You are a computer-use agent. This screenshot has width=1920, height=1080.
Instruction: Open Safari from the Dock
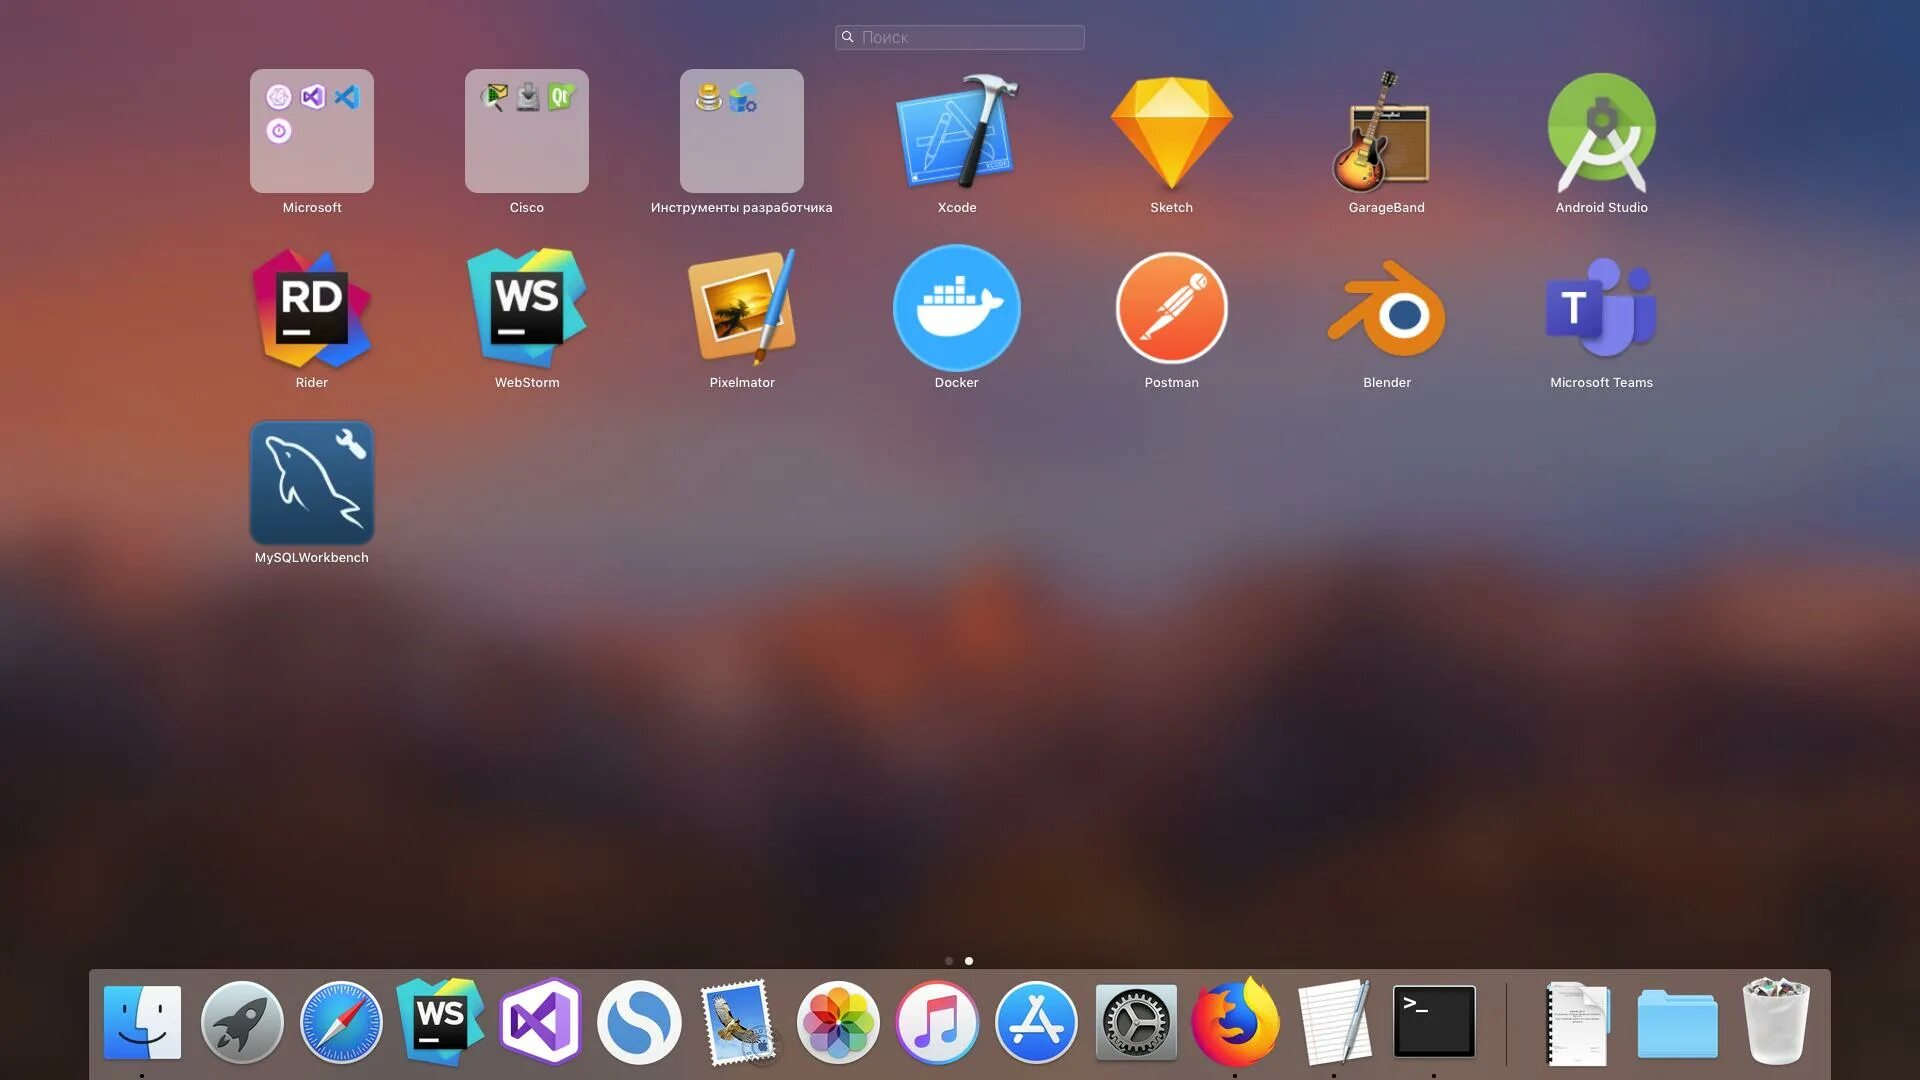click(x=341, y=1022)
